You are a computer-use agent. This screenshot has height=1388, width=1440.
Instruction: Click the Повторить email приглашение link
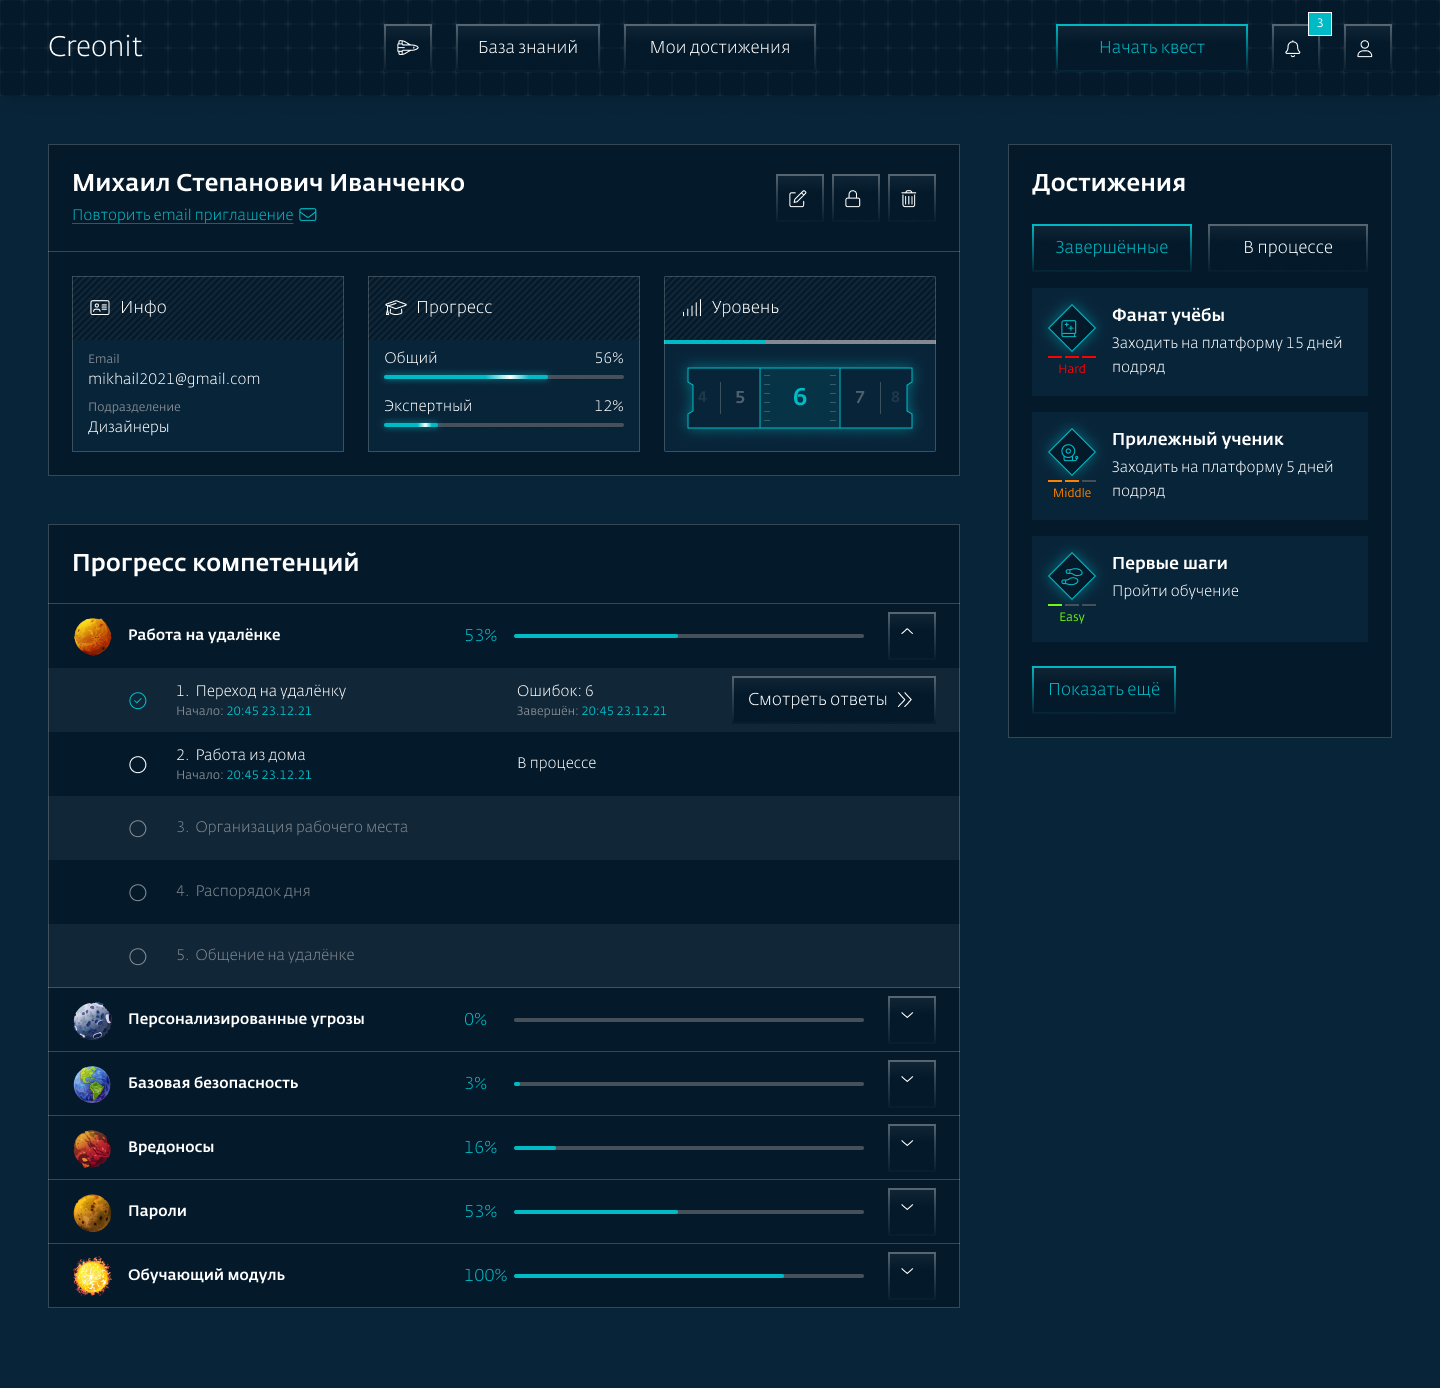pyautogui.click(x=183, y=215)
